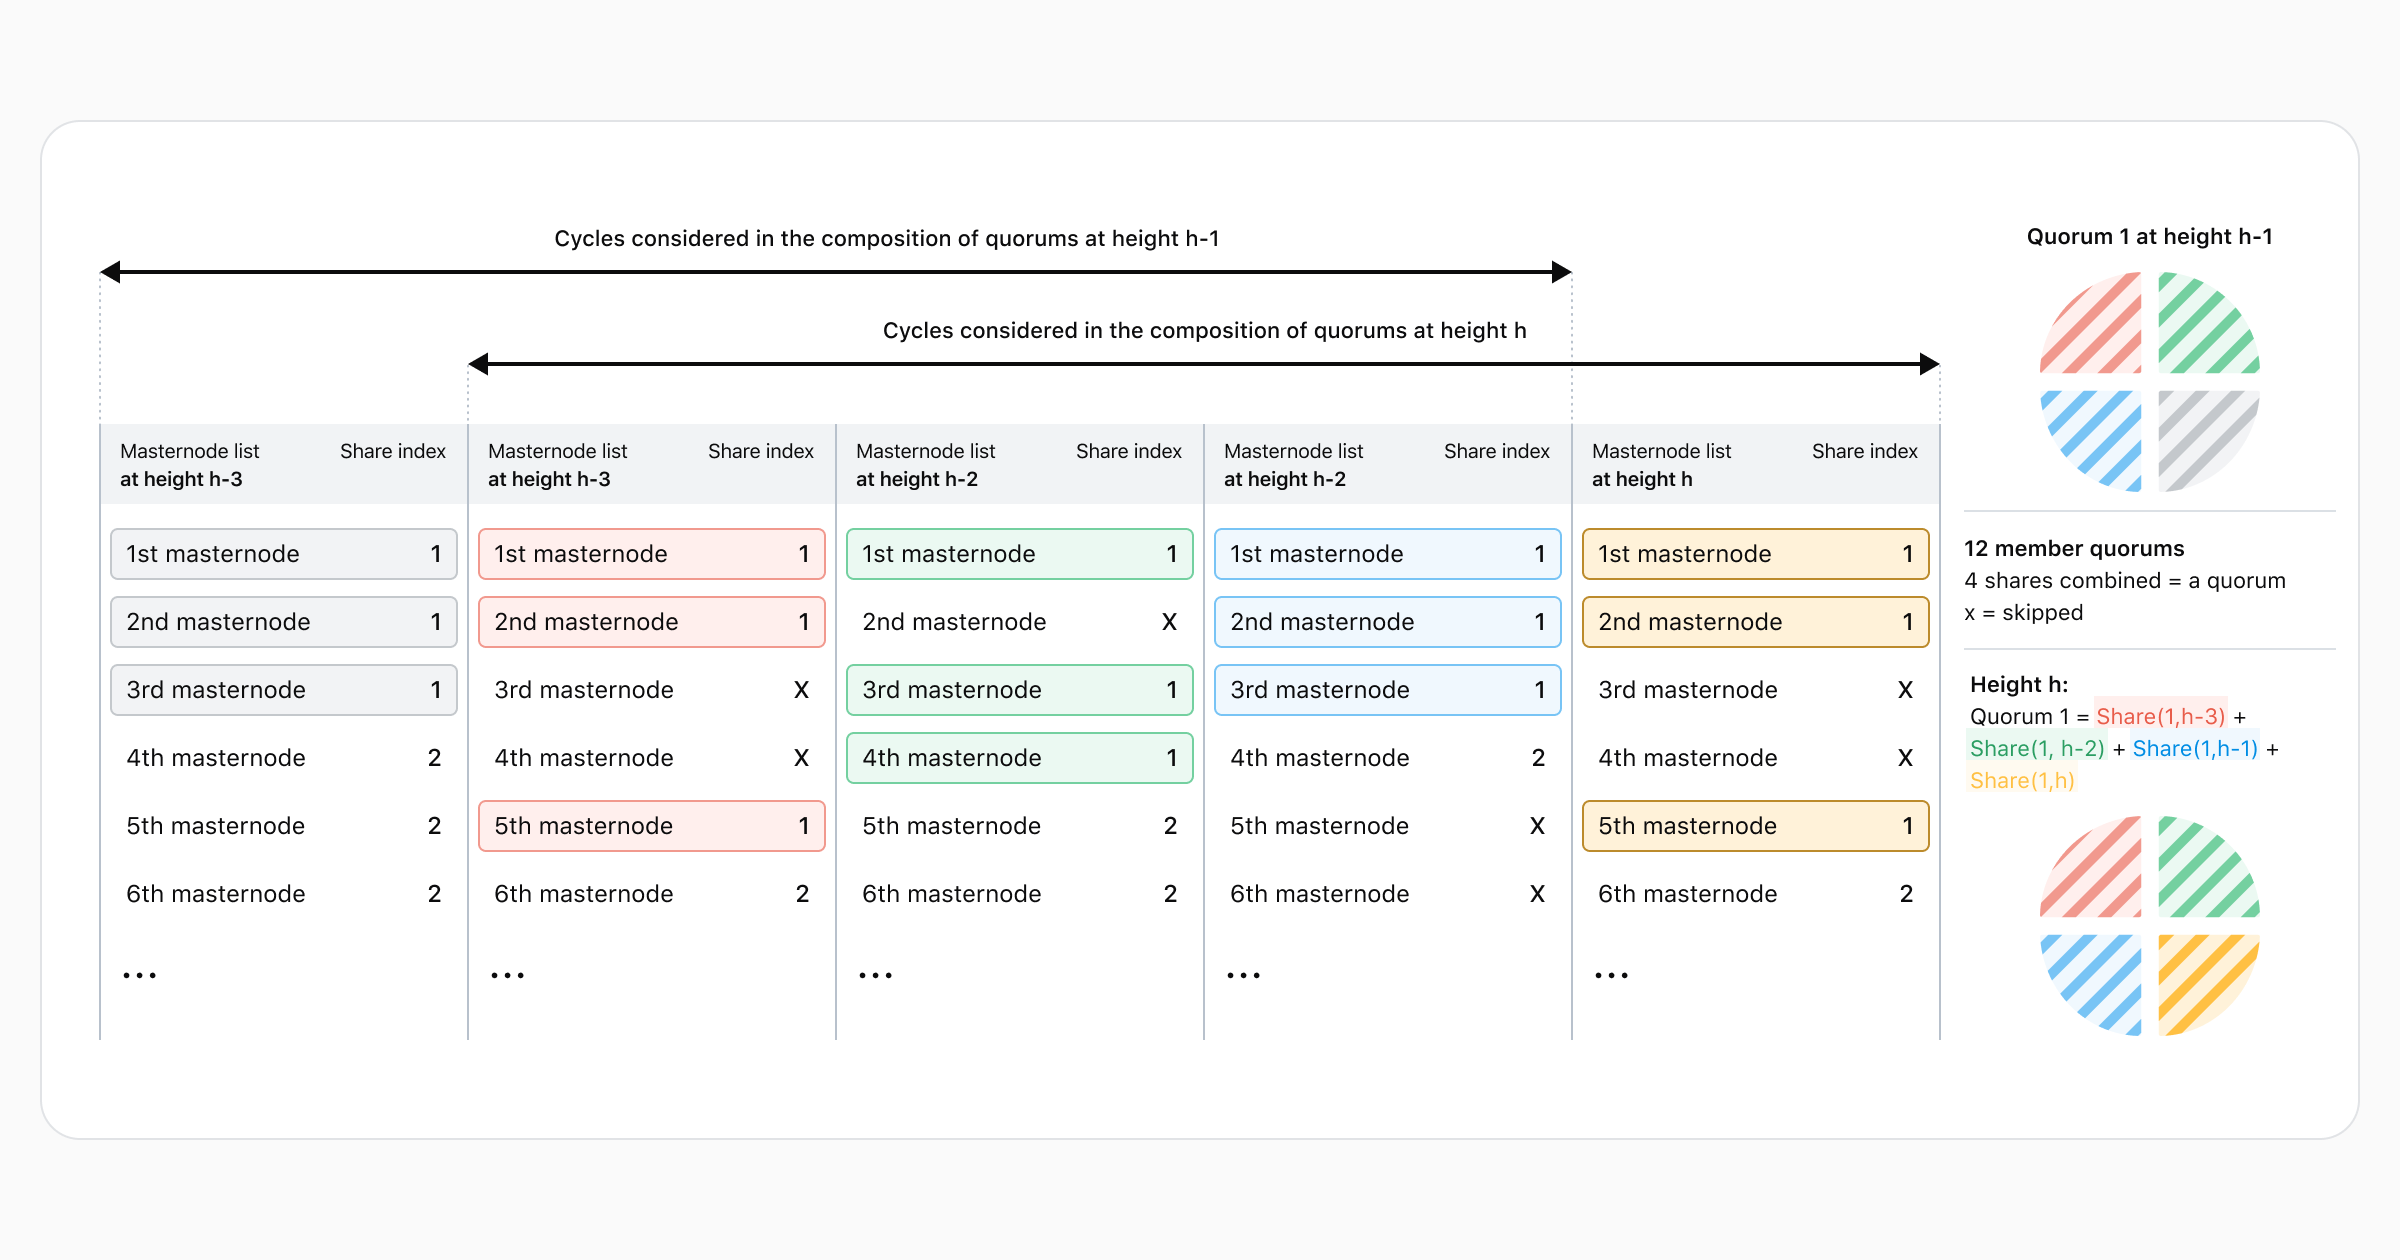Click the Share index header in the first column
2400x1260 pixels.
(392, 451)
